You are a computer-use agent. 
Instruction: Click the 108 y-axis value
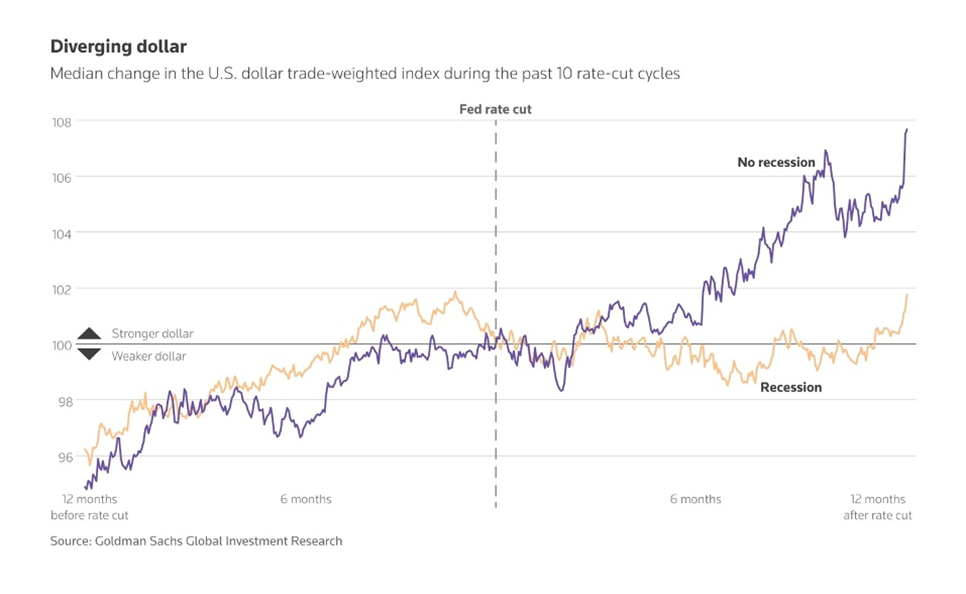(x=61, y=122)
